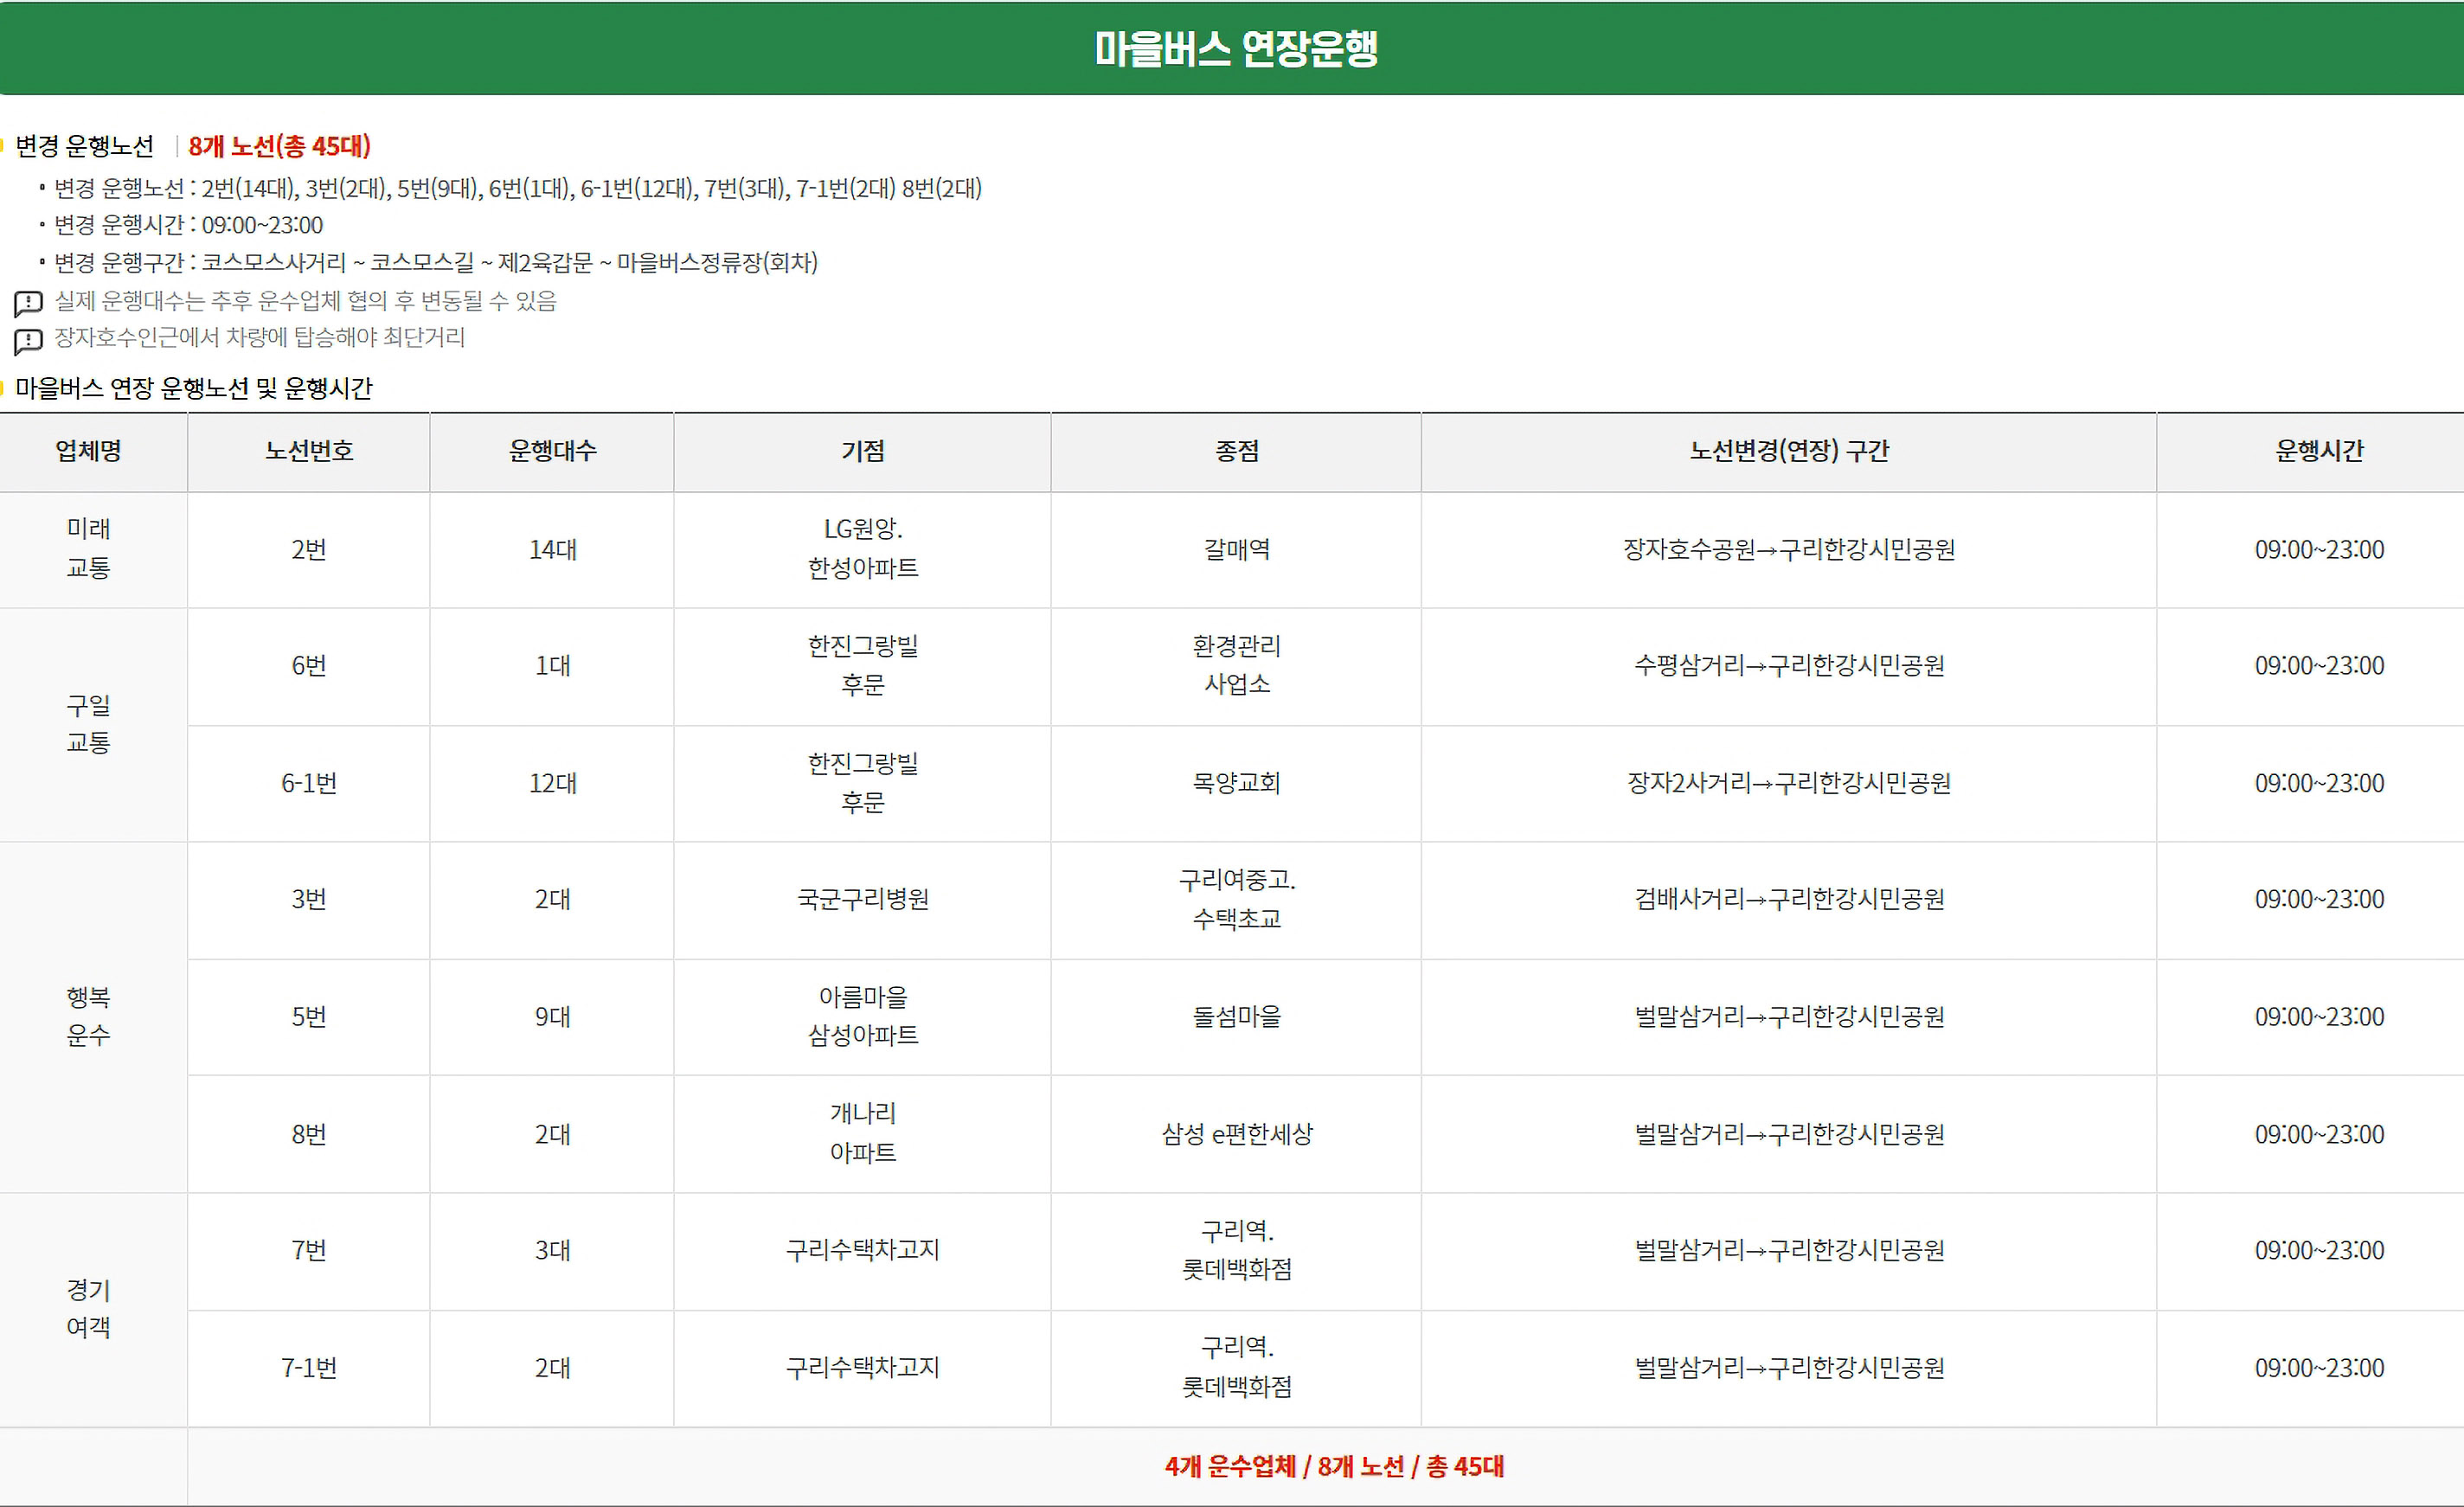Click the 업체명 column header
2464x1507 pixels.
(x=88, y=451)
